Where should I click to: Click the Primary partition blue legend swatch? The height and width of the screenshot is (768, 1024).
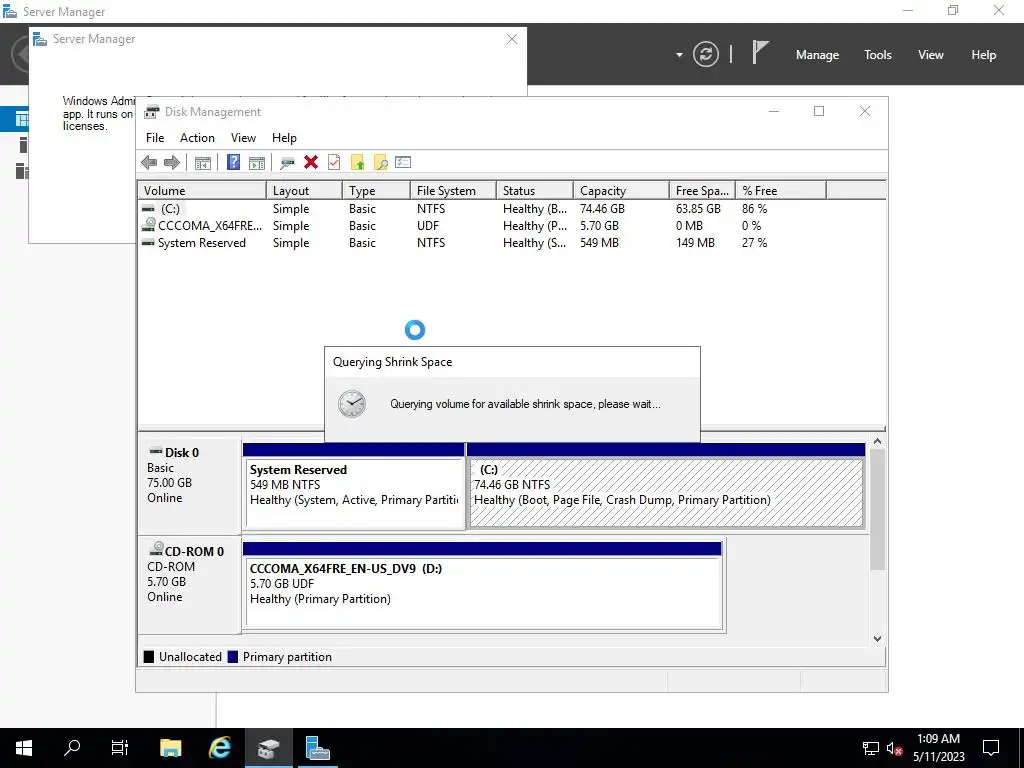click(x=232, y=656)
